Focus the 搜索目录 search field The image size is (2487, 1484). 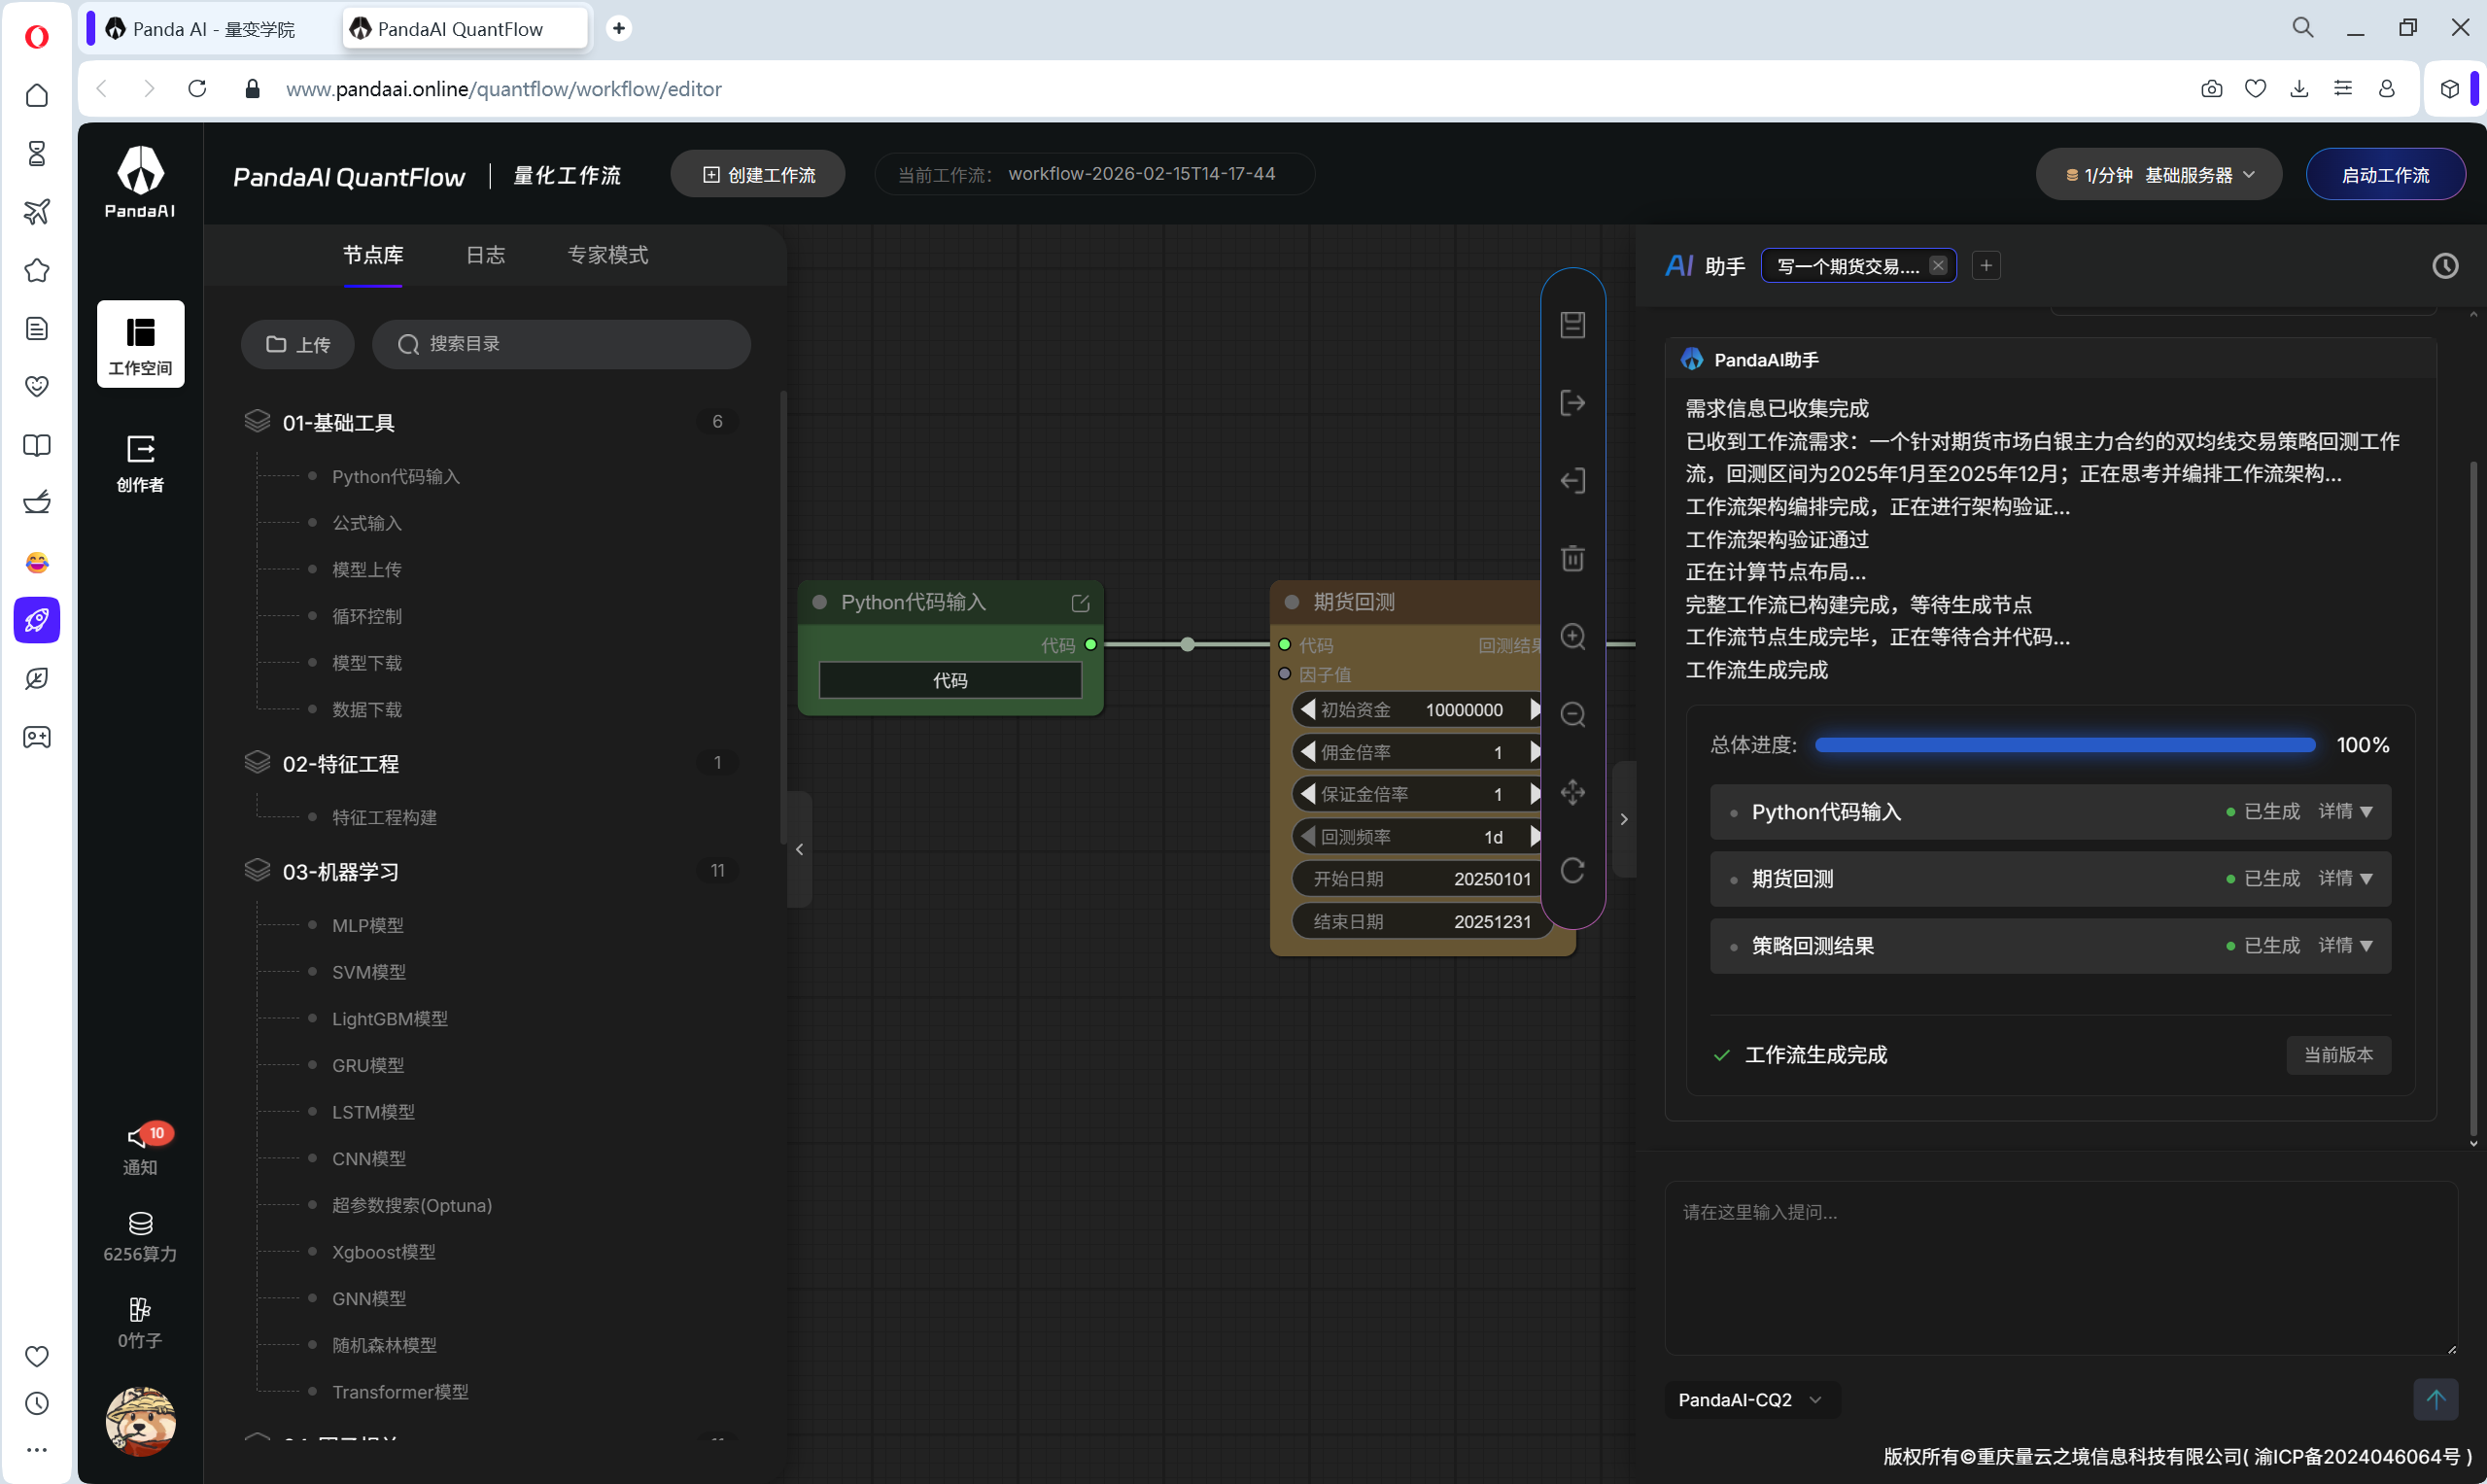[561, 344]
